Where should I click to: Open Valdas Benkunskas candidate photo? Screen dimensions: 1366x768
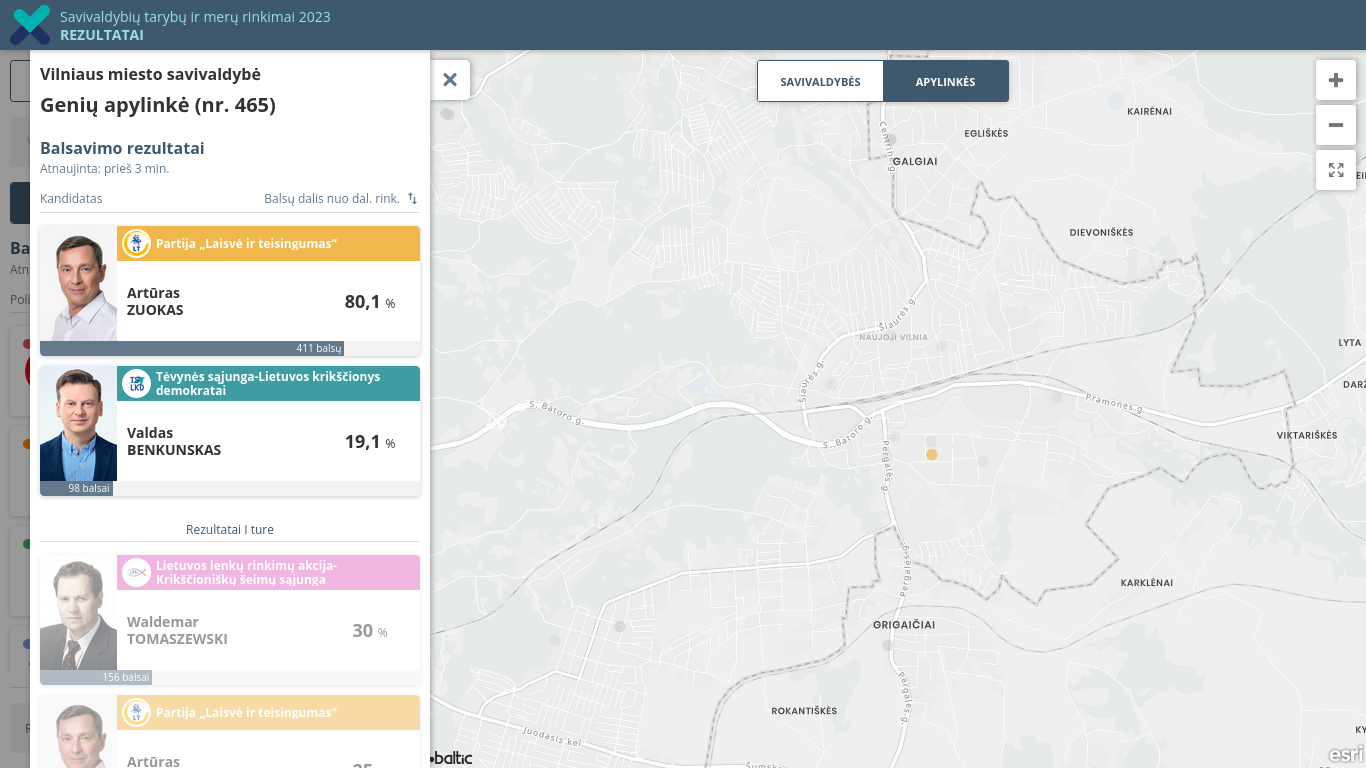click(x=79, y=426)
